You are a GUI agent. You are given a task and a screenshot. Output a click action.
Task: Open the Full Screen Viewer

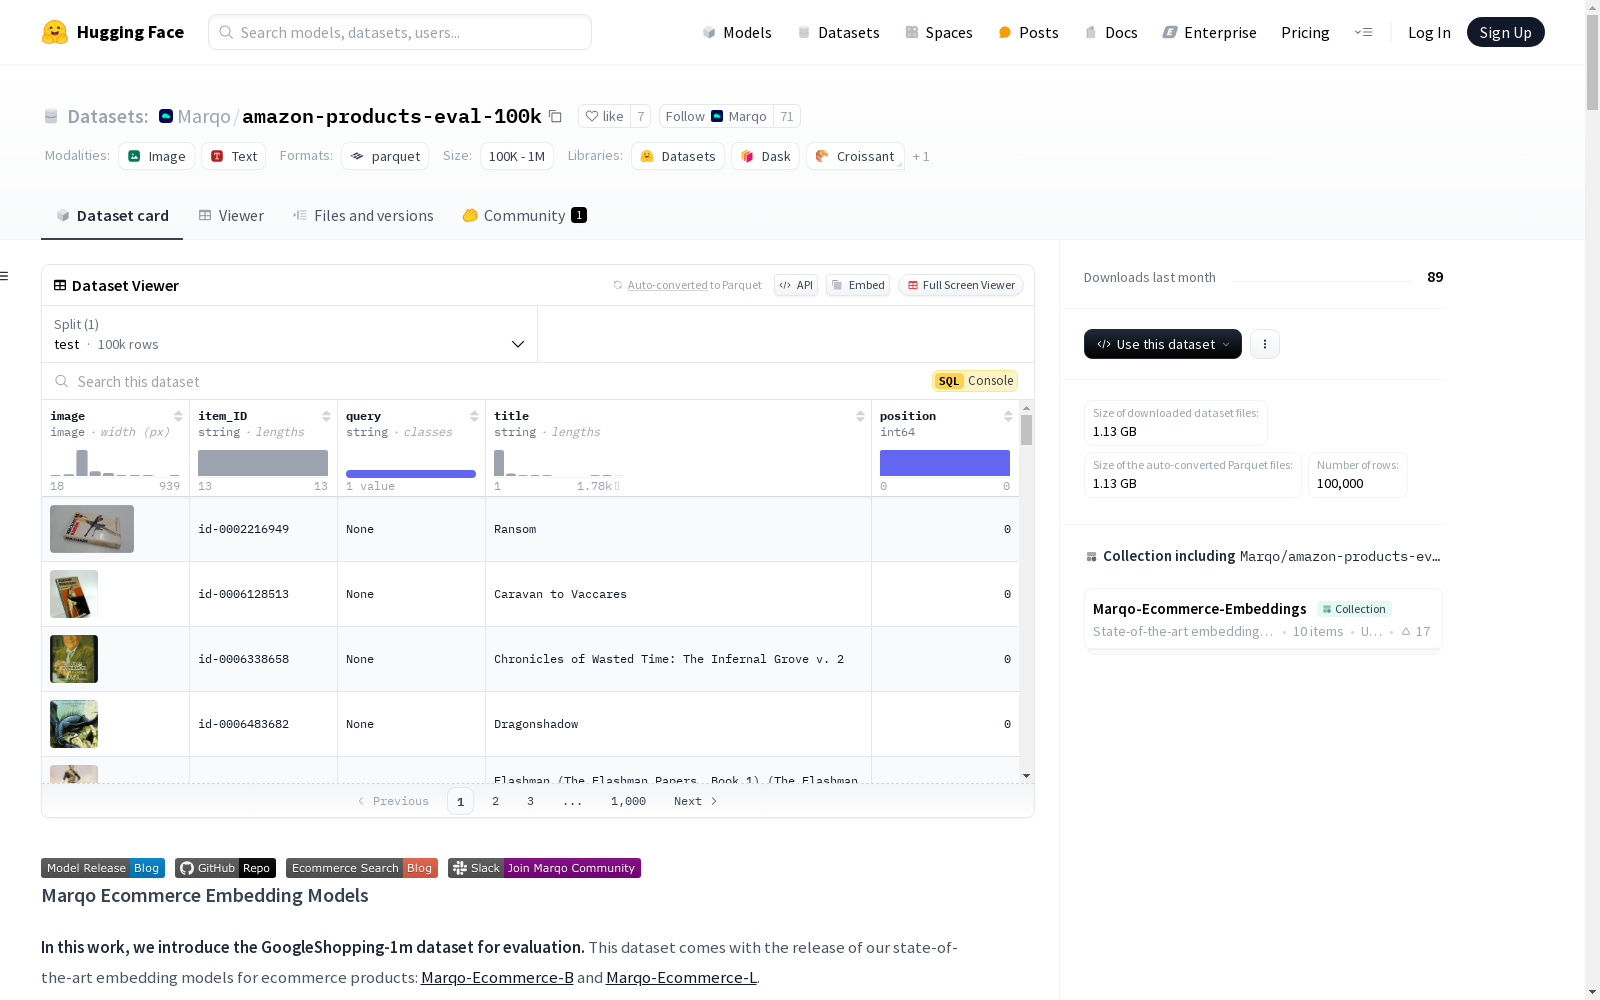pyautogui.click(x=961, y=285)
